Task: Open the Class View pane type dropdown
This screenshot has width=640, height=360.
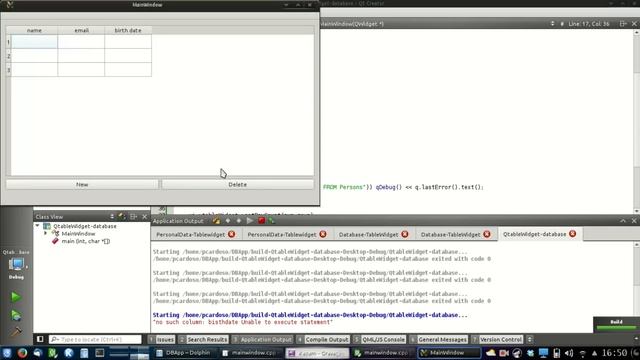Action: [112, 217]
